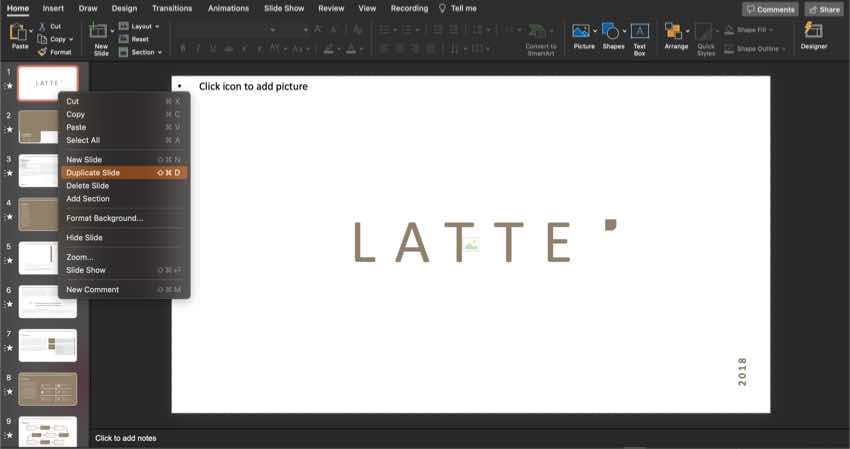
Task: Choose Duplicate Slide from context menu
Action: click(x=93, y=173)
